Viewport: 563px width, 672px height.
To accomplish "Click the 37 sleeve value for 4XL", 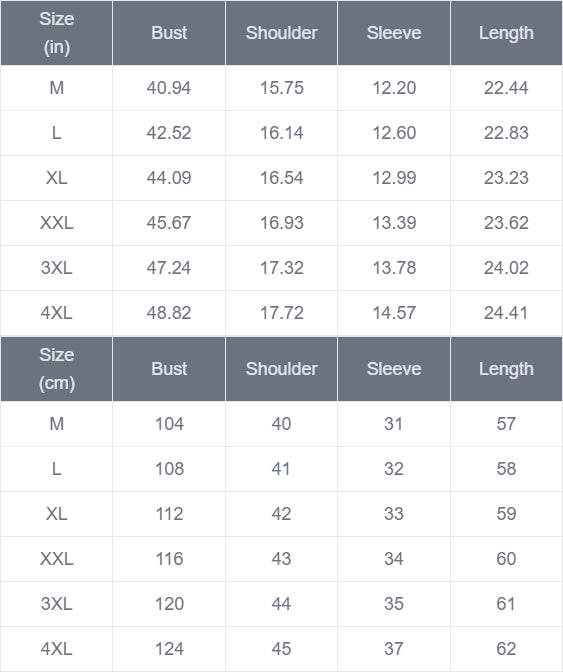I will click(394, 649).
